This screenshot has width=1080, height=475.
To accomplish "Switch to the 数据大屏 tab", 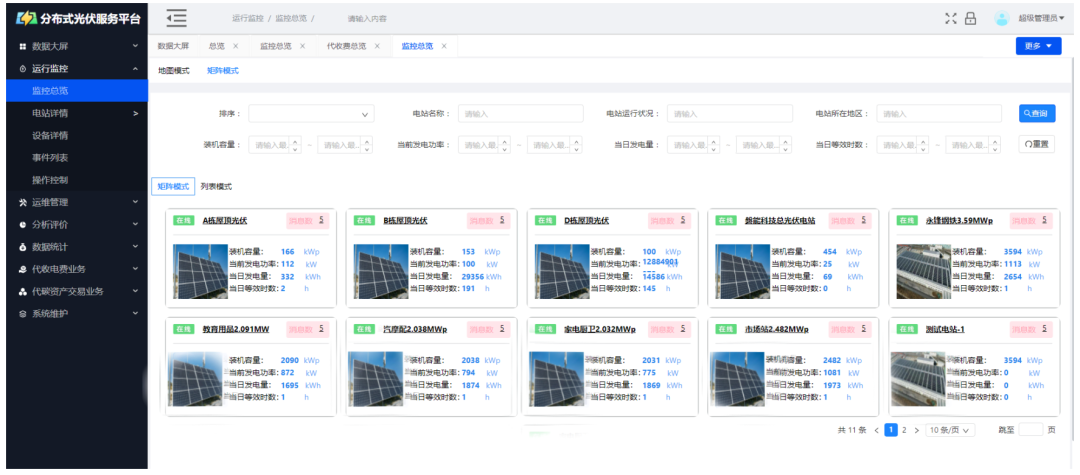I will pos(173,46).
